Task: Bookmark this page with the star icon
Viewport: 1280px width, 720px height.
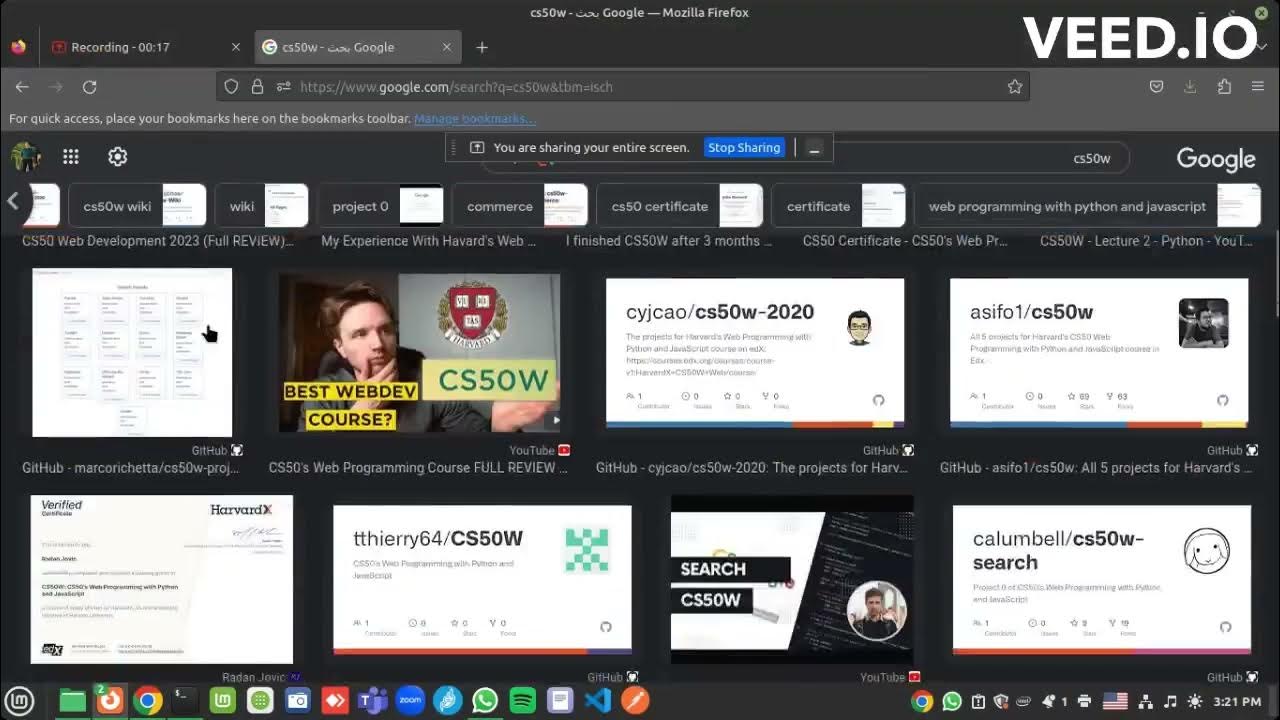Action: pyautogui.click(x=1015, y=87)
